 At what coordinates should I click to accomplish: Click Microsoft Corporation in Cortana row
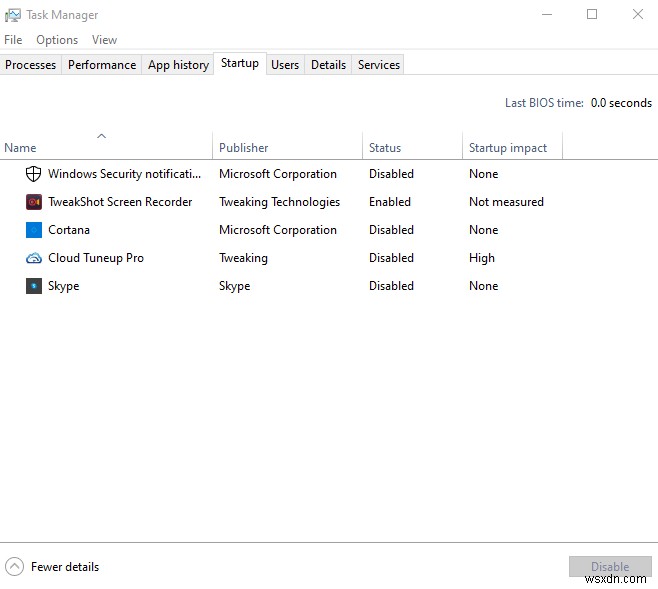(278, 230)
